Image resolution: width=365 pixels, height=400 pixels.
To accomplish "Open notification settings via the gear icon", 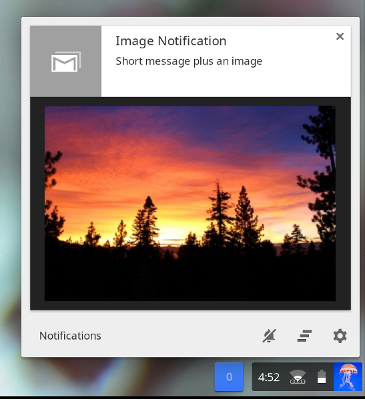I will [340, 336].
